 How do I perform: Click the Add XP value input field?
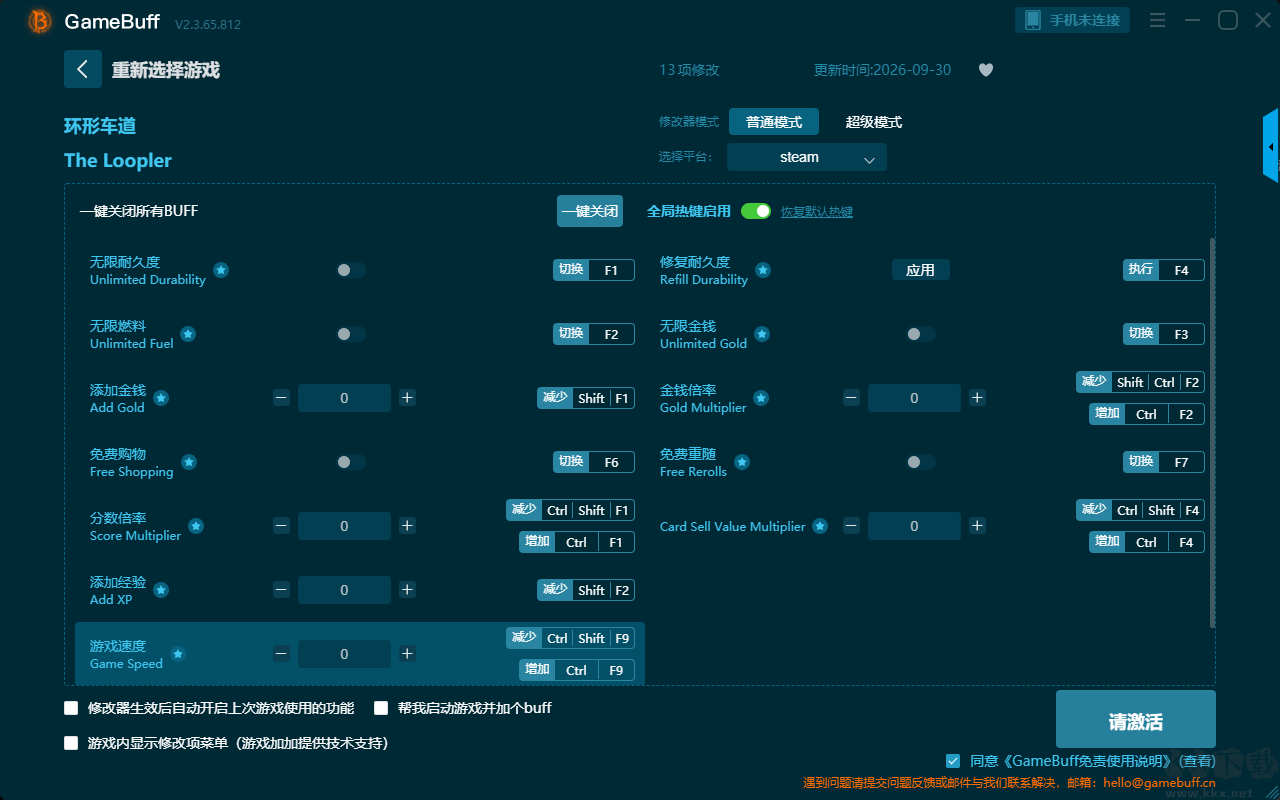coord(344,590)
